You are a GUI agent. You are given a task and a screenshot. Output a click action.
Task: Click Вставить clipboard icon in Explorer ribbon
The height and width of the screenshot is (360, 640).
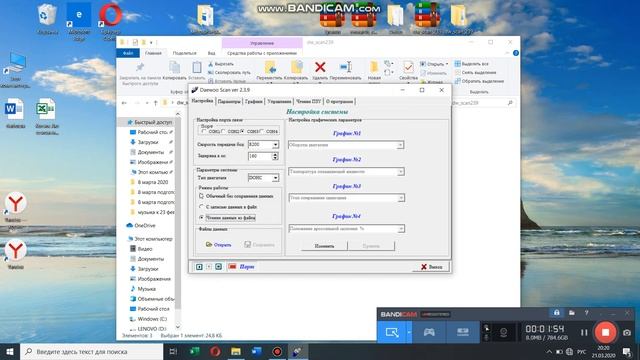coord(197,67)
